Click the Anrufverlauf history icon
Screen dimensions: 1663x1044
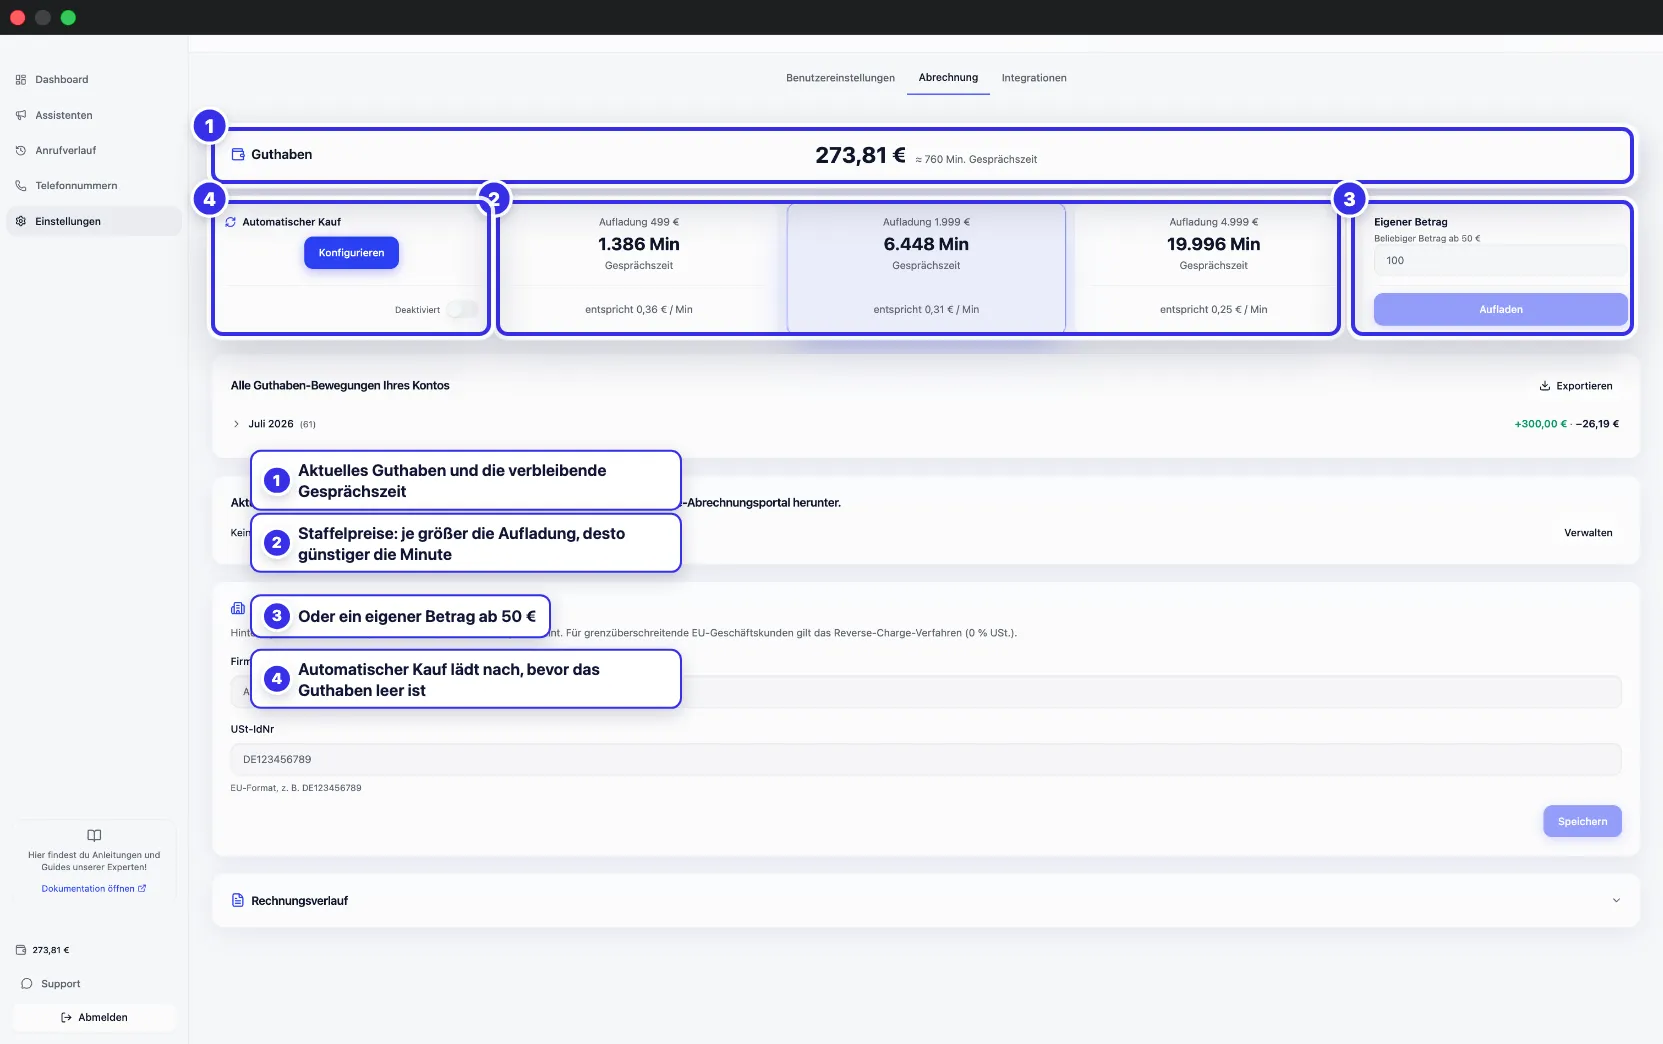(x=21, y=151)
